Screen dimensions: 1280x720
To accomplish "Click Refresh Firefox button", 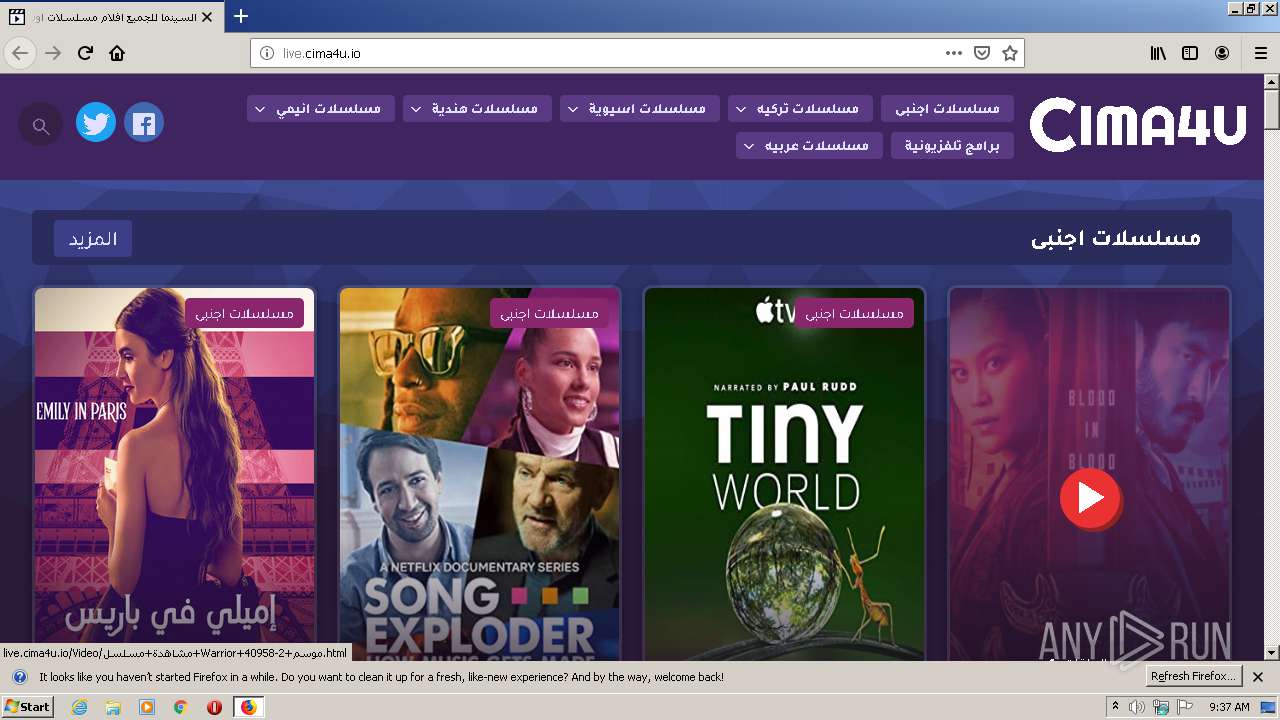I will [1194, 676].
